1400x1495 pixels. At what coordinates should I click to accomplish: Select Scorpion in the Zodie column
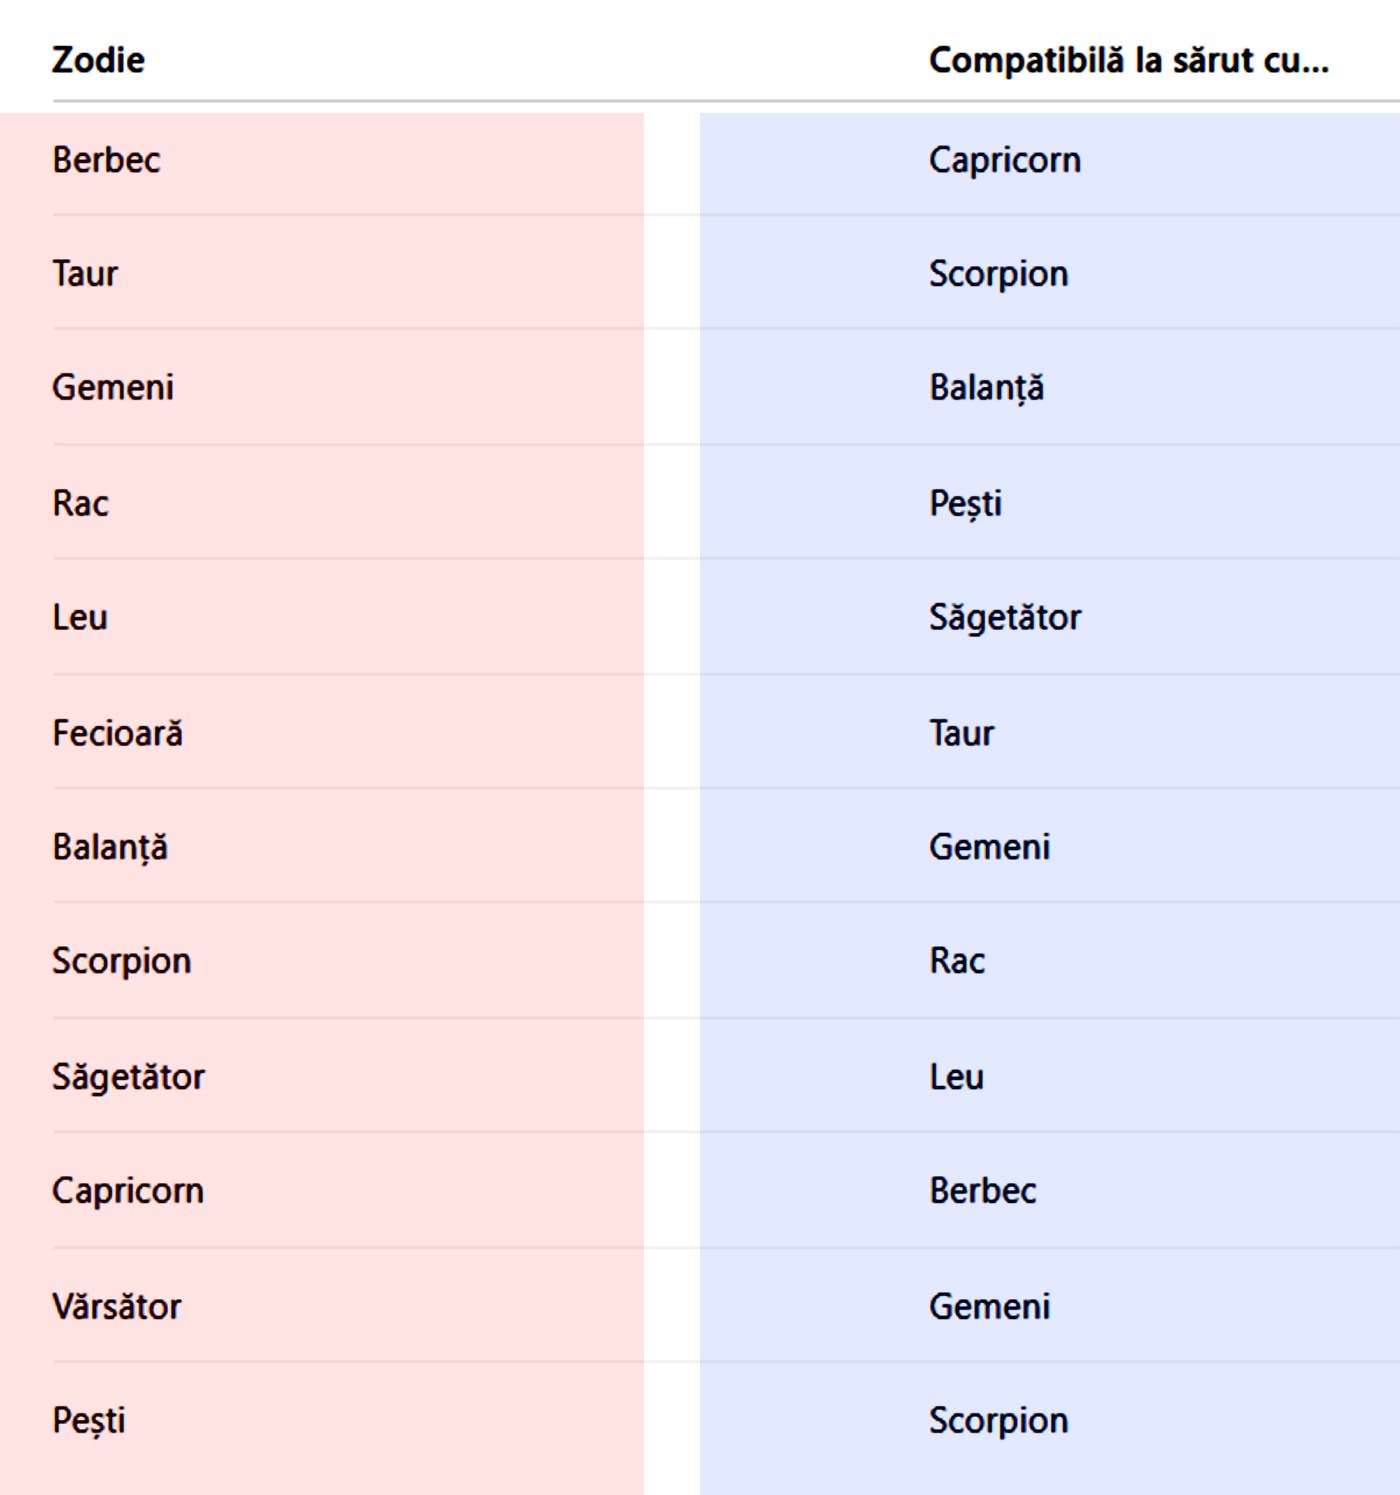[x=121, y=961]
